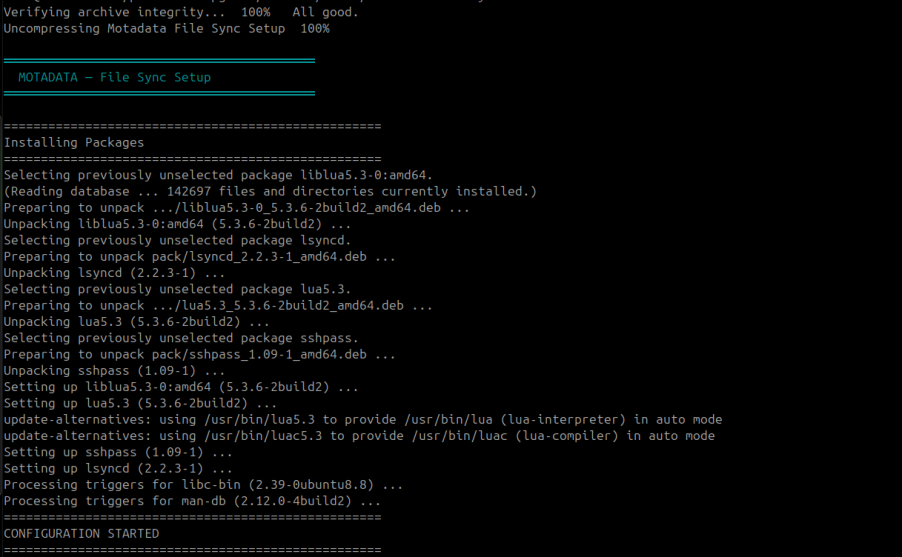Screen dimensions: 902x557
Task: Click 'Processing triggers for man-db' line
Action: (192, 501)
